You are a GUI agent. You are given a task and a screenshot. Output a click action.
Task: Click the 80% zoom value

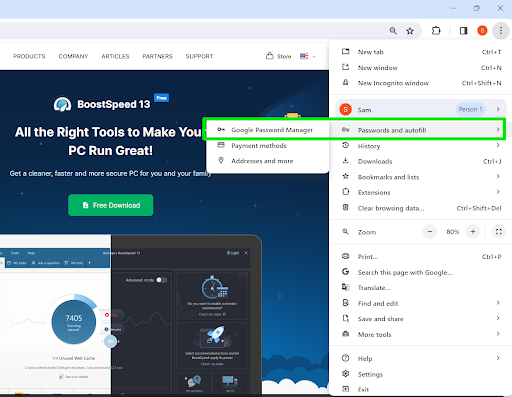[x=452, y=232]
